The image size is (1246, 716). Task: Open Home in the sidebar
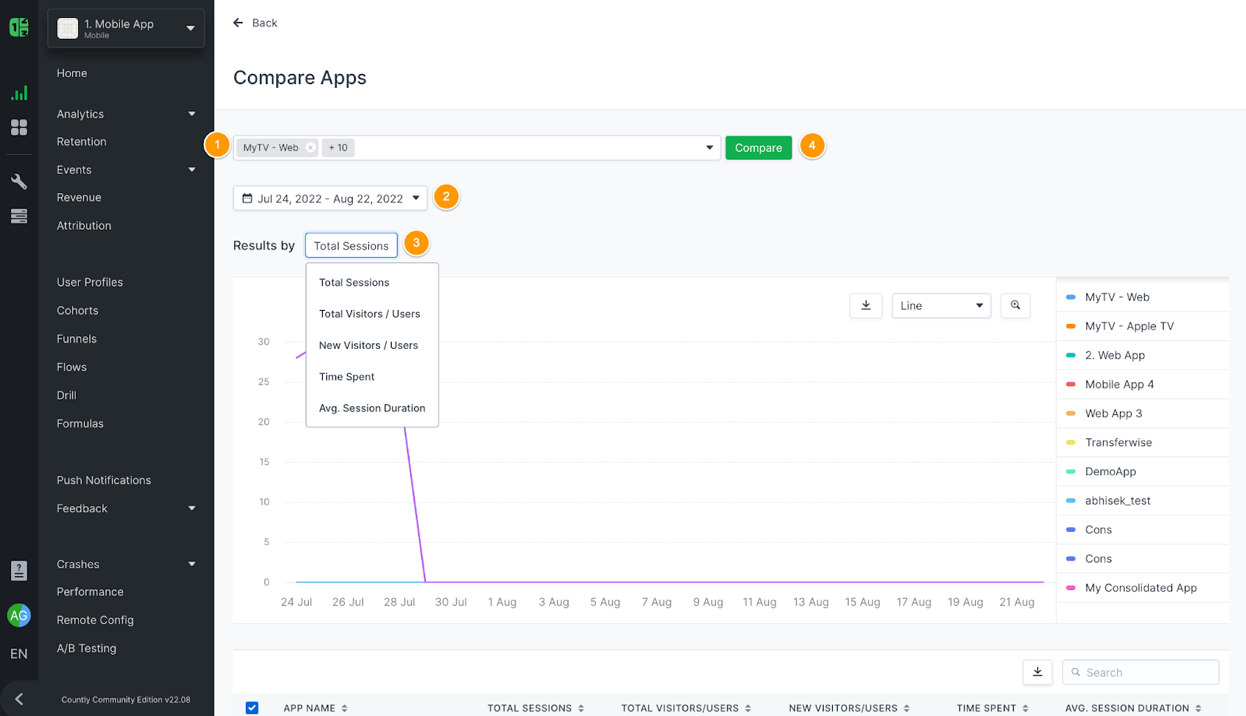pos(72,73)
